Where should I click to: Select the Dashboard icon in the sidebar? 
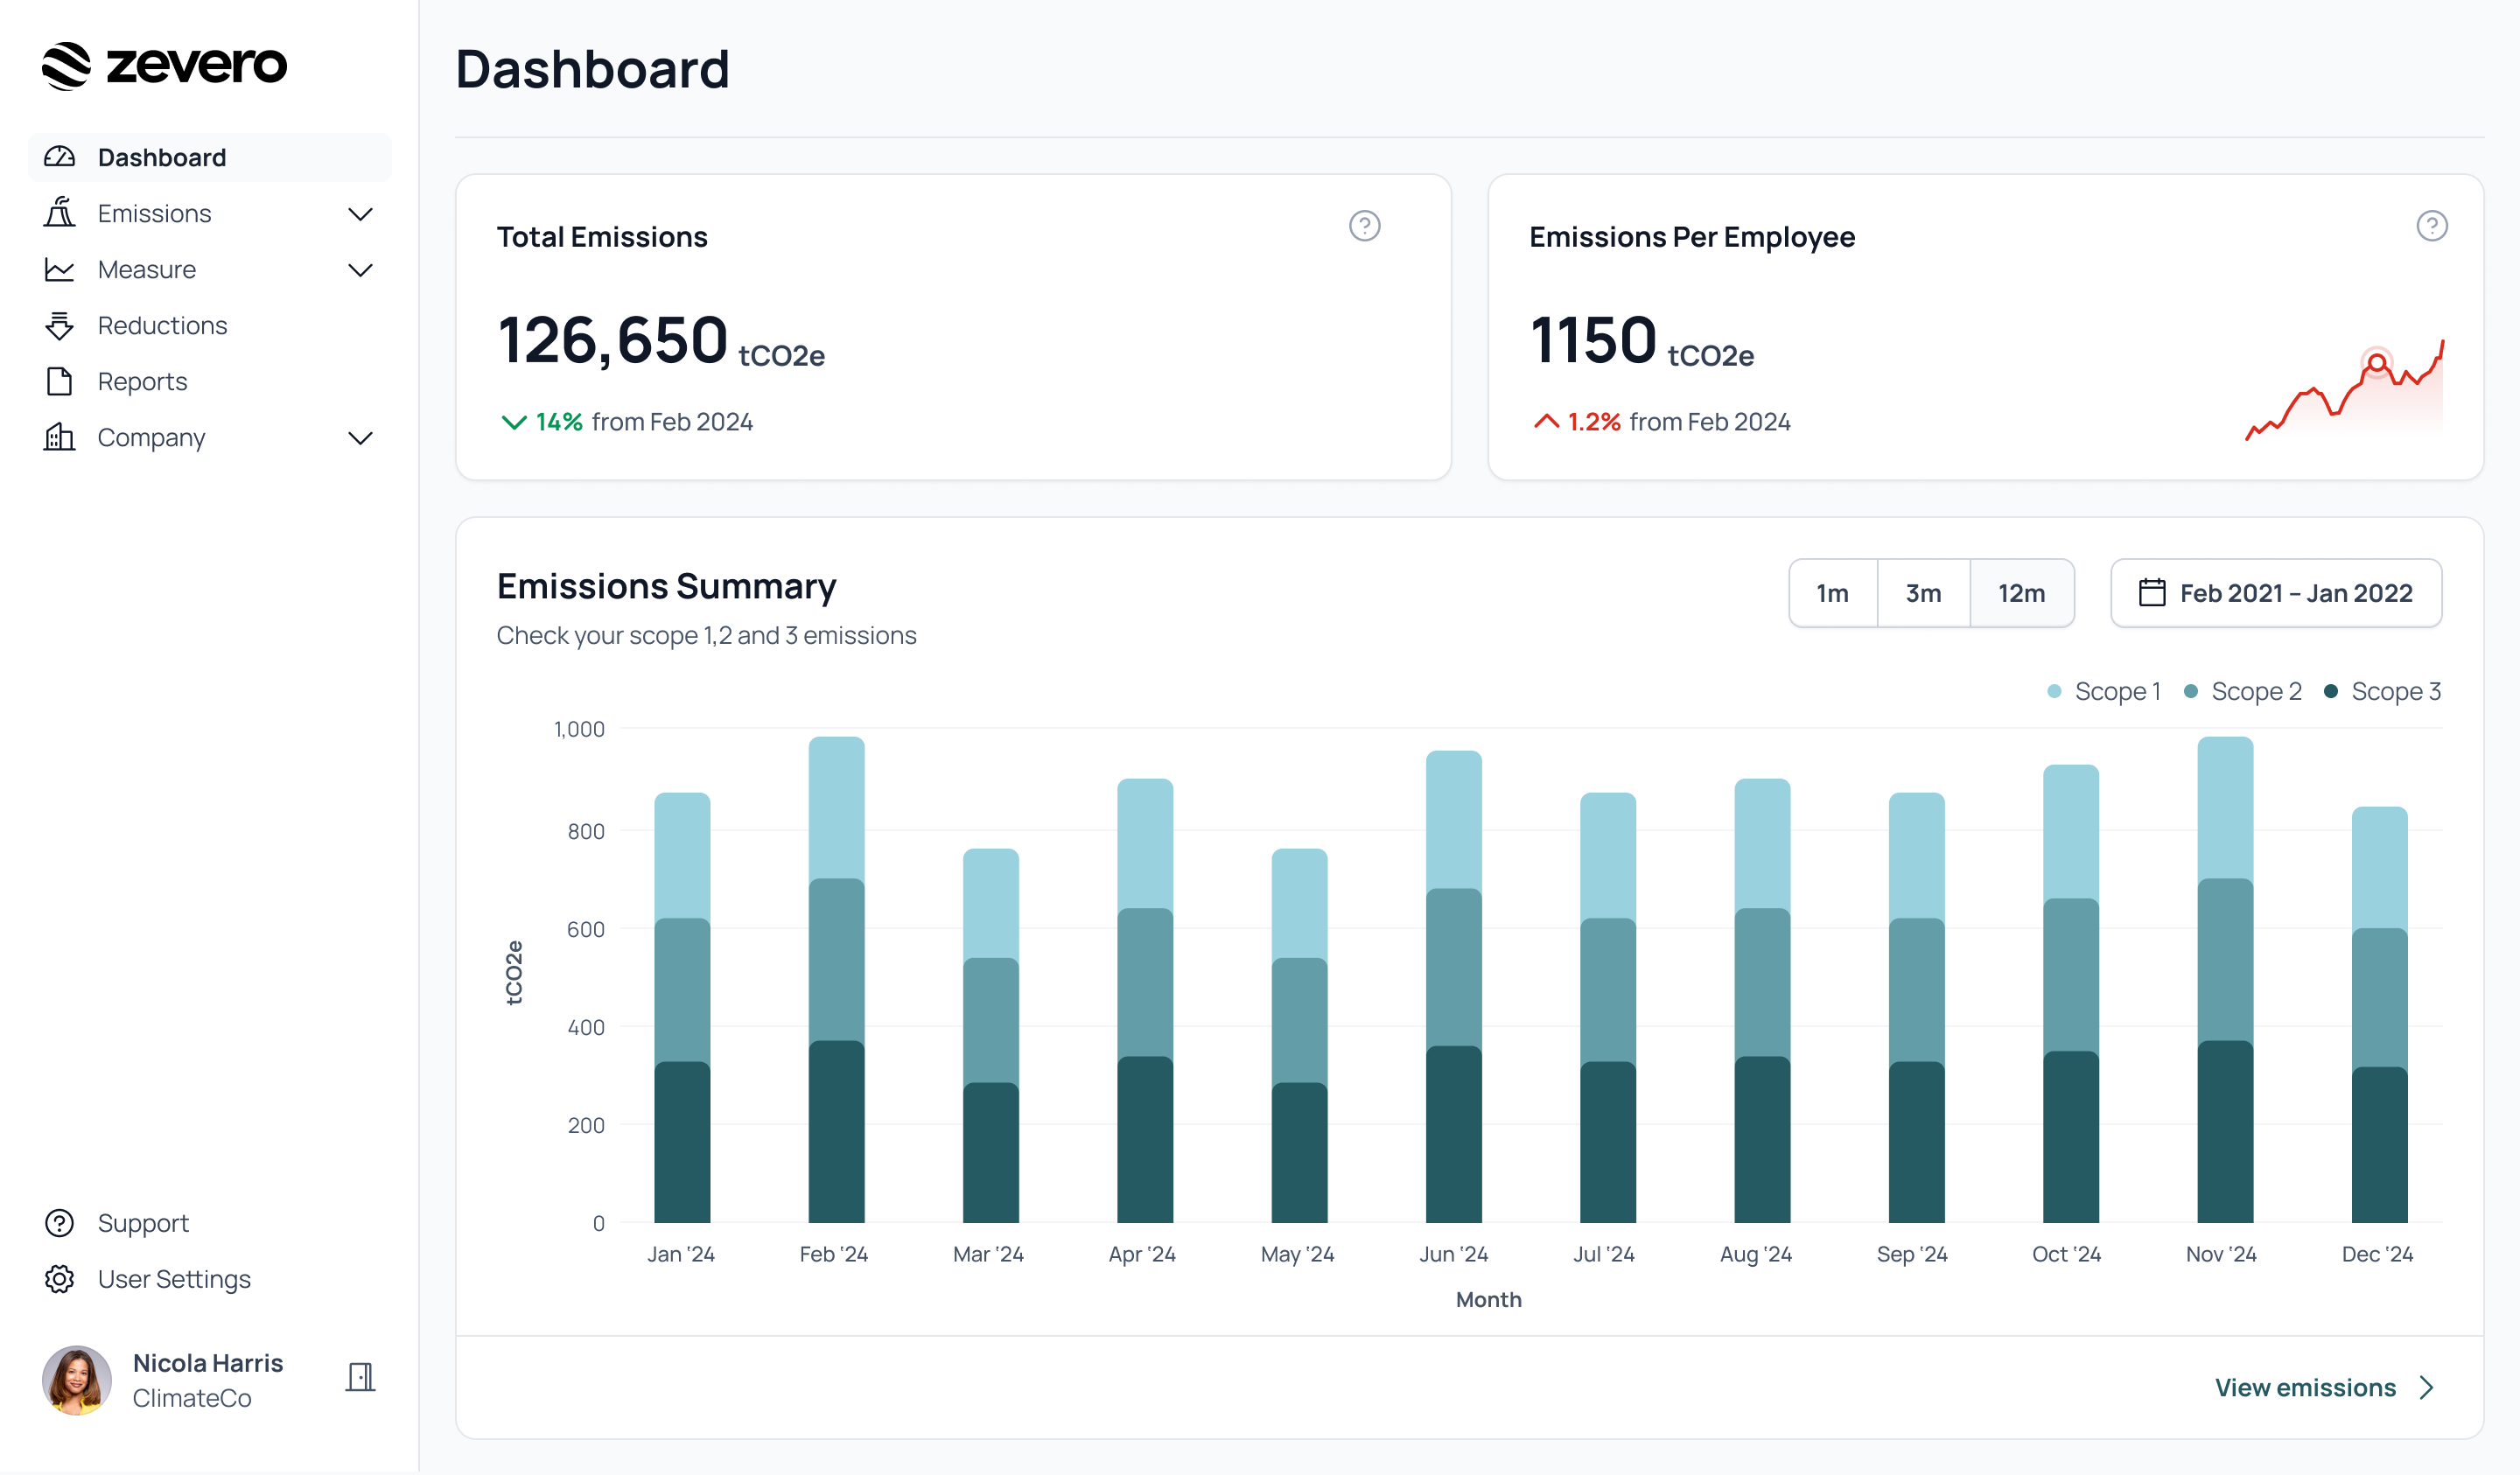tap(60, 156)
